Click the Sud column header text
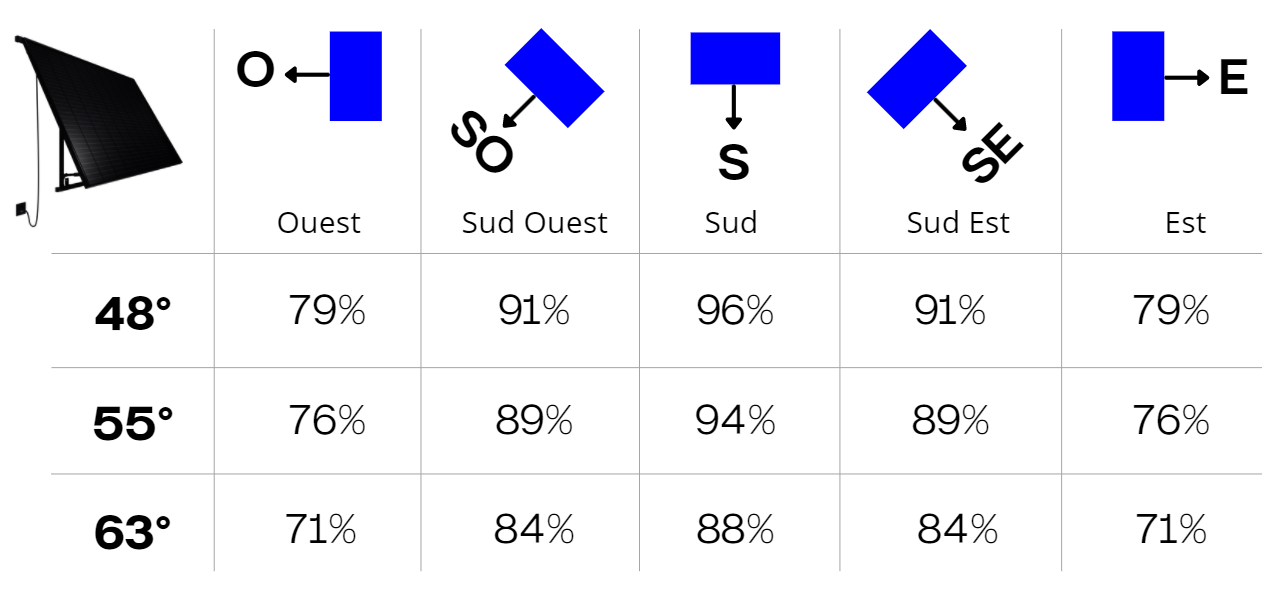1280x600 pixels. click(731, 223)
